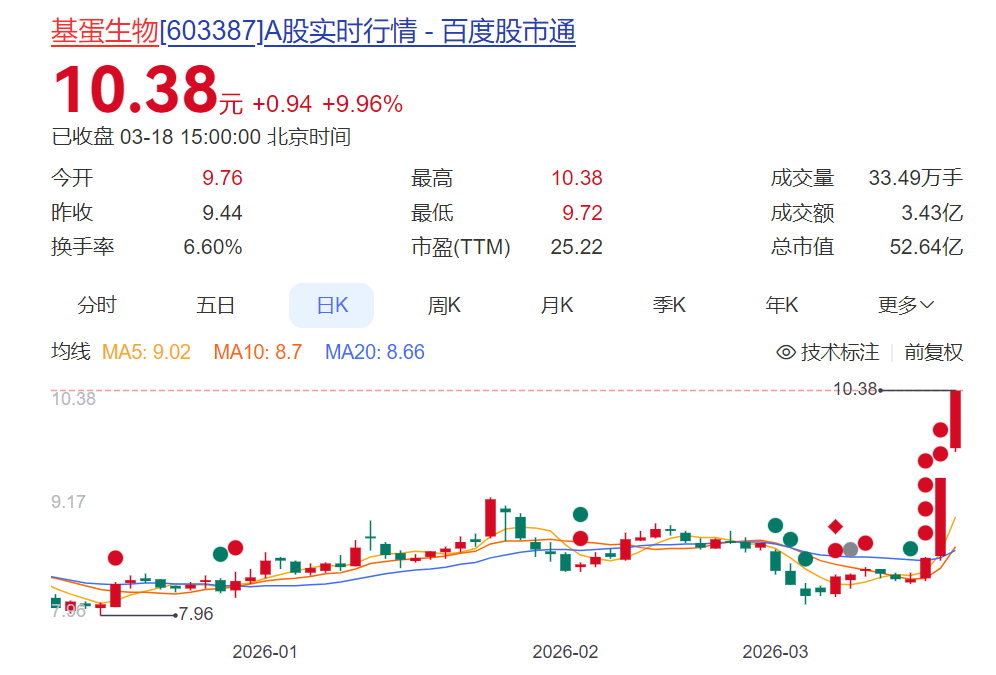Viewport: 996px width, 675px height.
Task: Click the 2026-02 date axis label
Action: pos(567,651)
